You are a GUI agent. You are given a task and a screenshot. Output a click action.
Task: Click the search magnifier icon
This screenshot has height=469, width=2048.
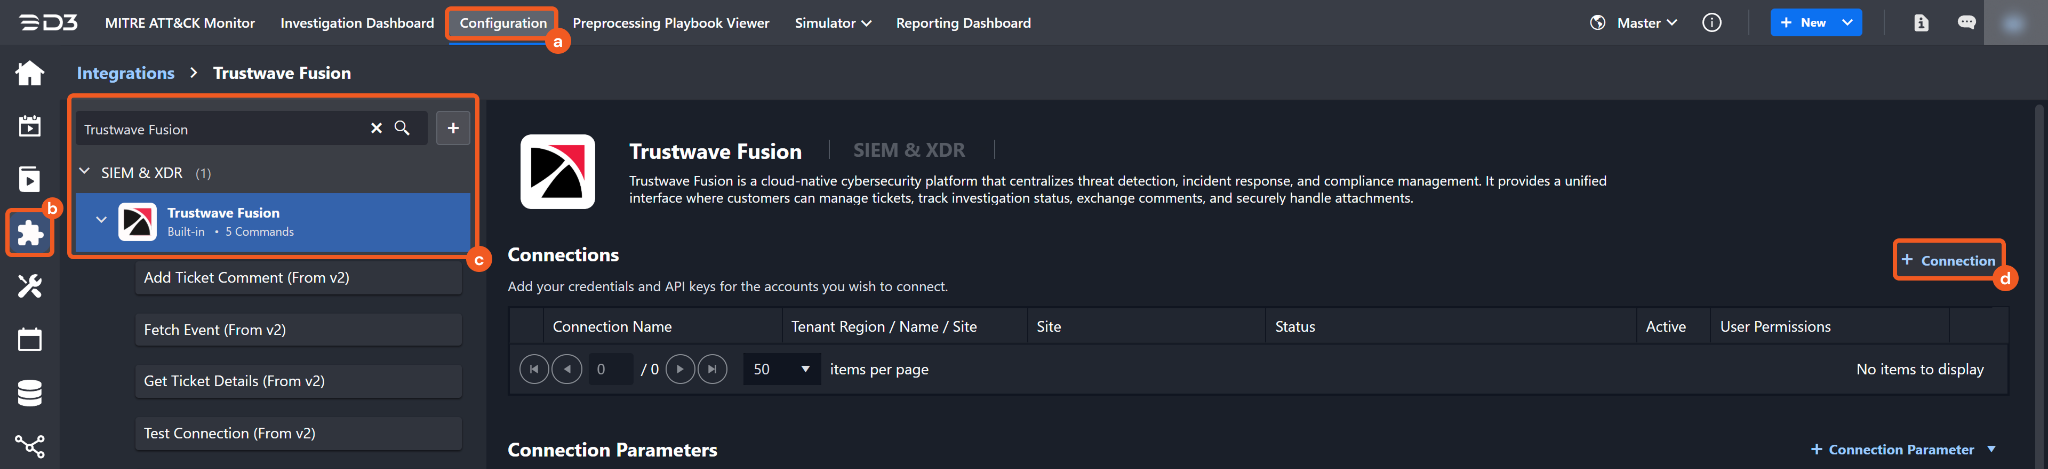coord(402,128)
